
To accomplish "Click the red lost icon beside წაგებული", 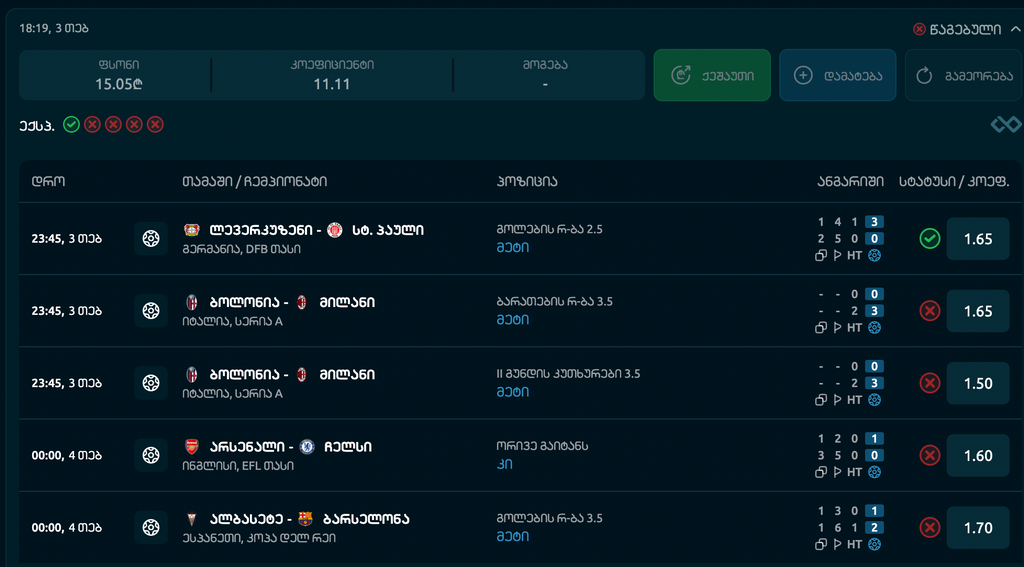I will [x=920, y=29].
